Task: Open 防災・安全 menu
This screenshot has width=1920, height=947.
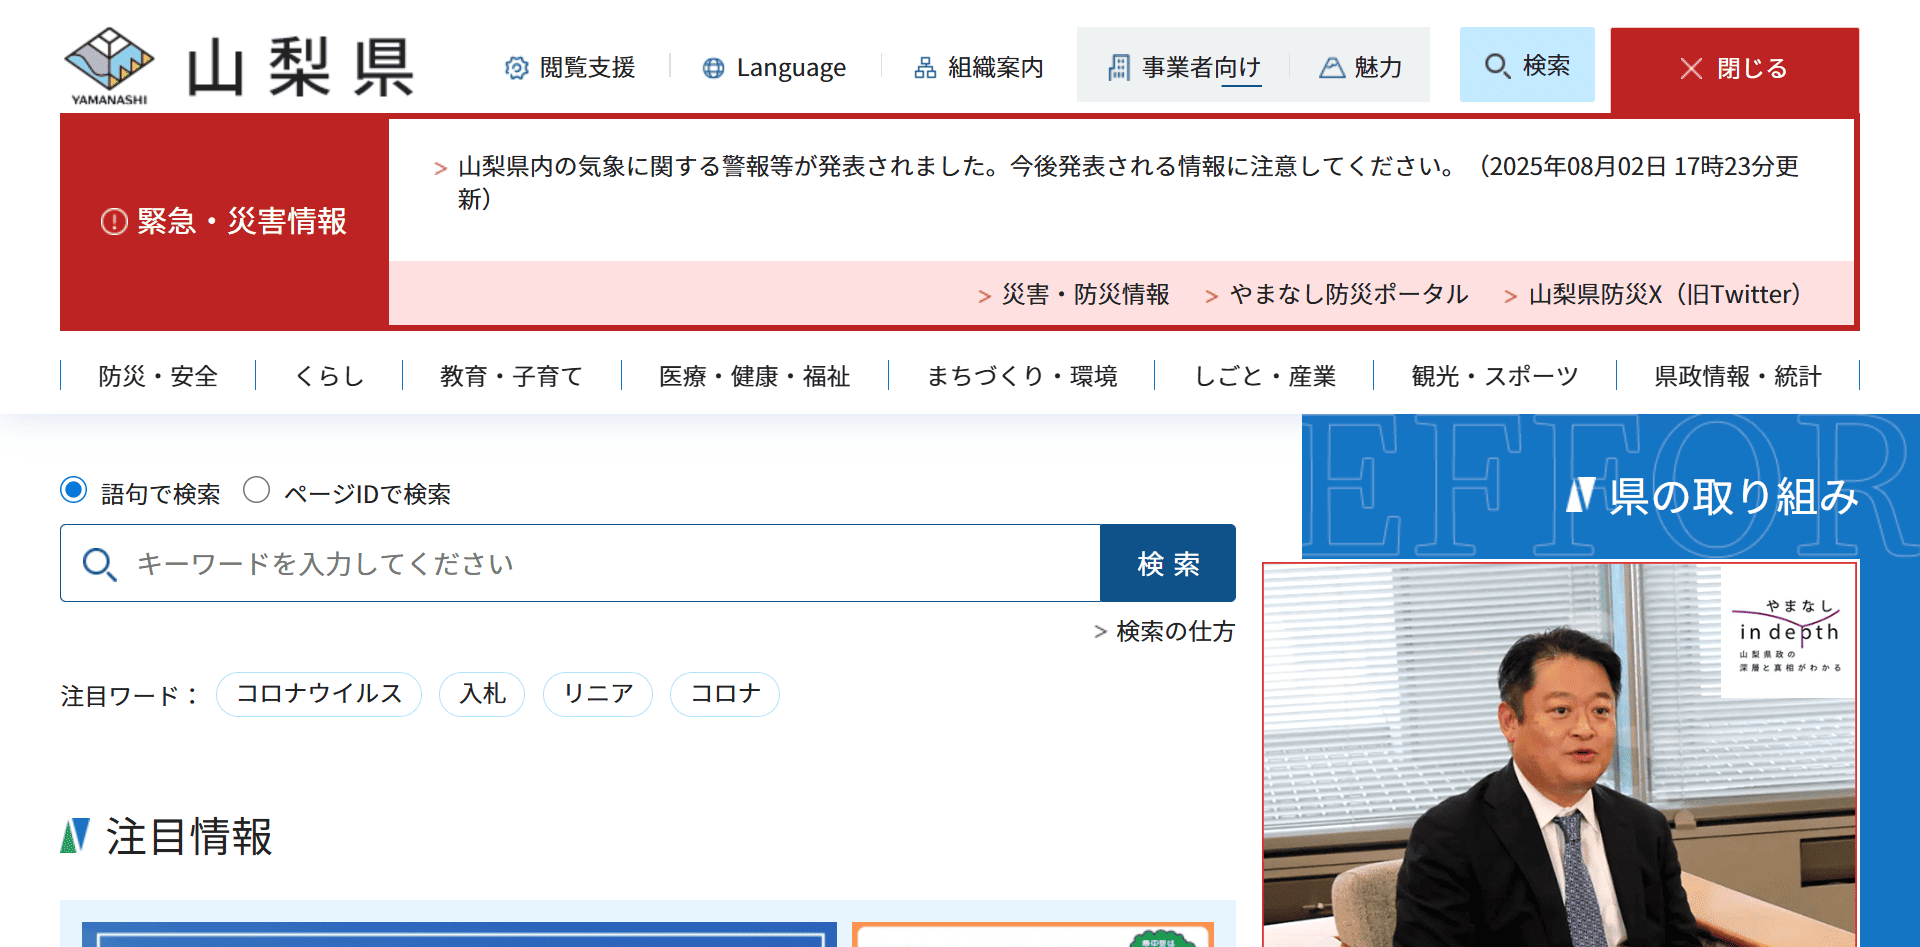Action: point(158,376)
